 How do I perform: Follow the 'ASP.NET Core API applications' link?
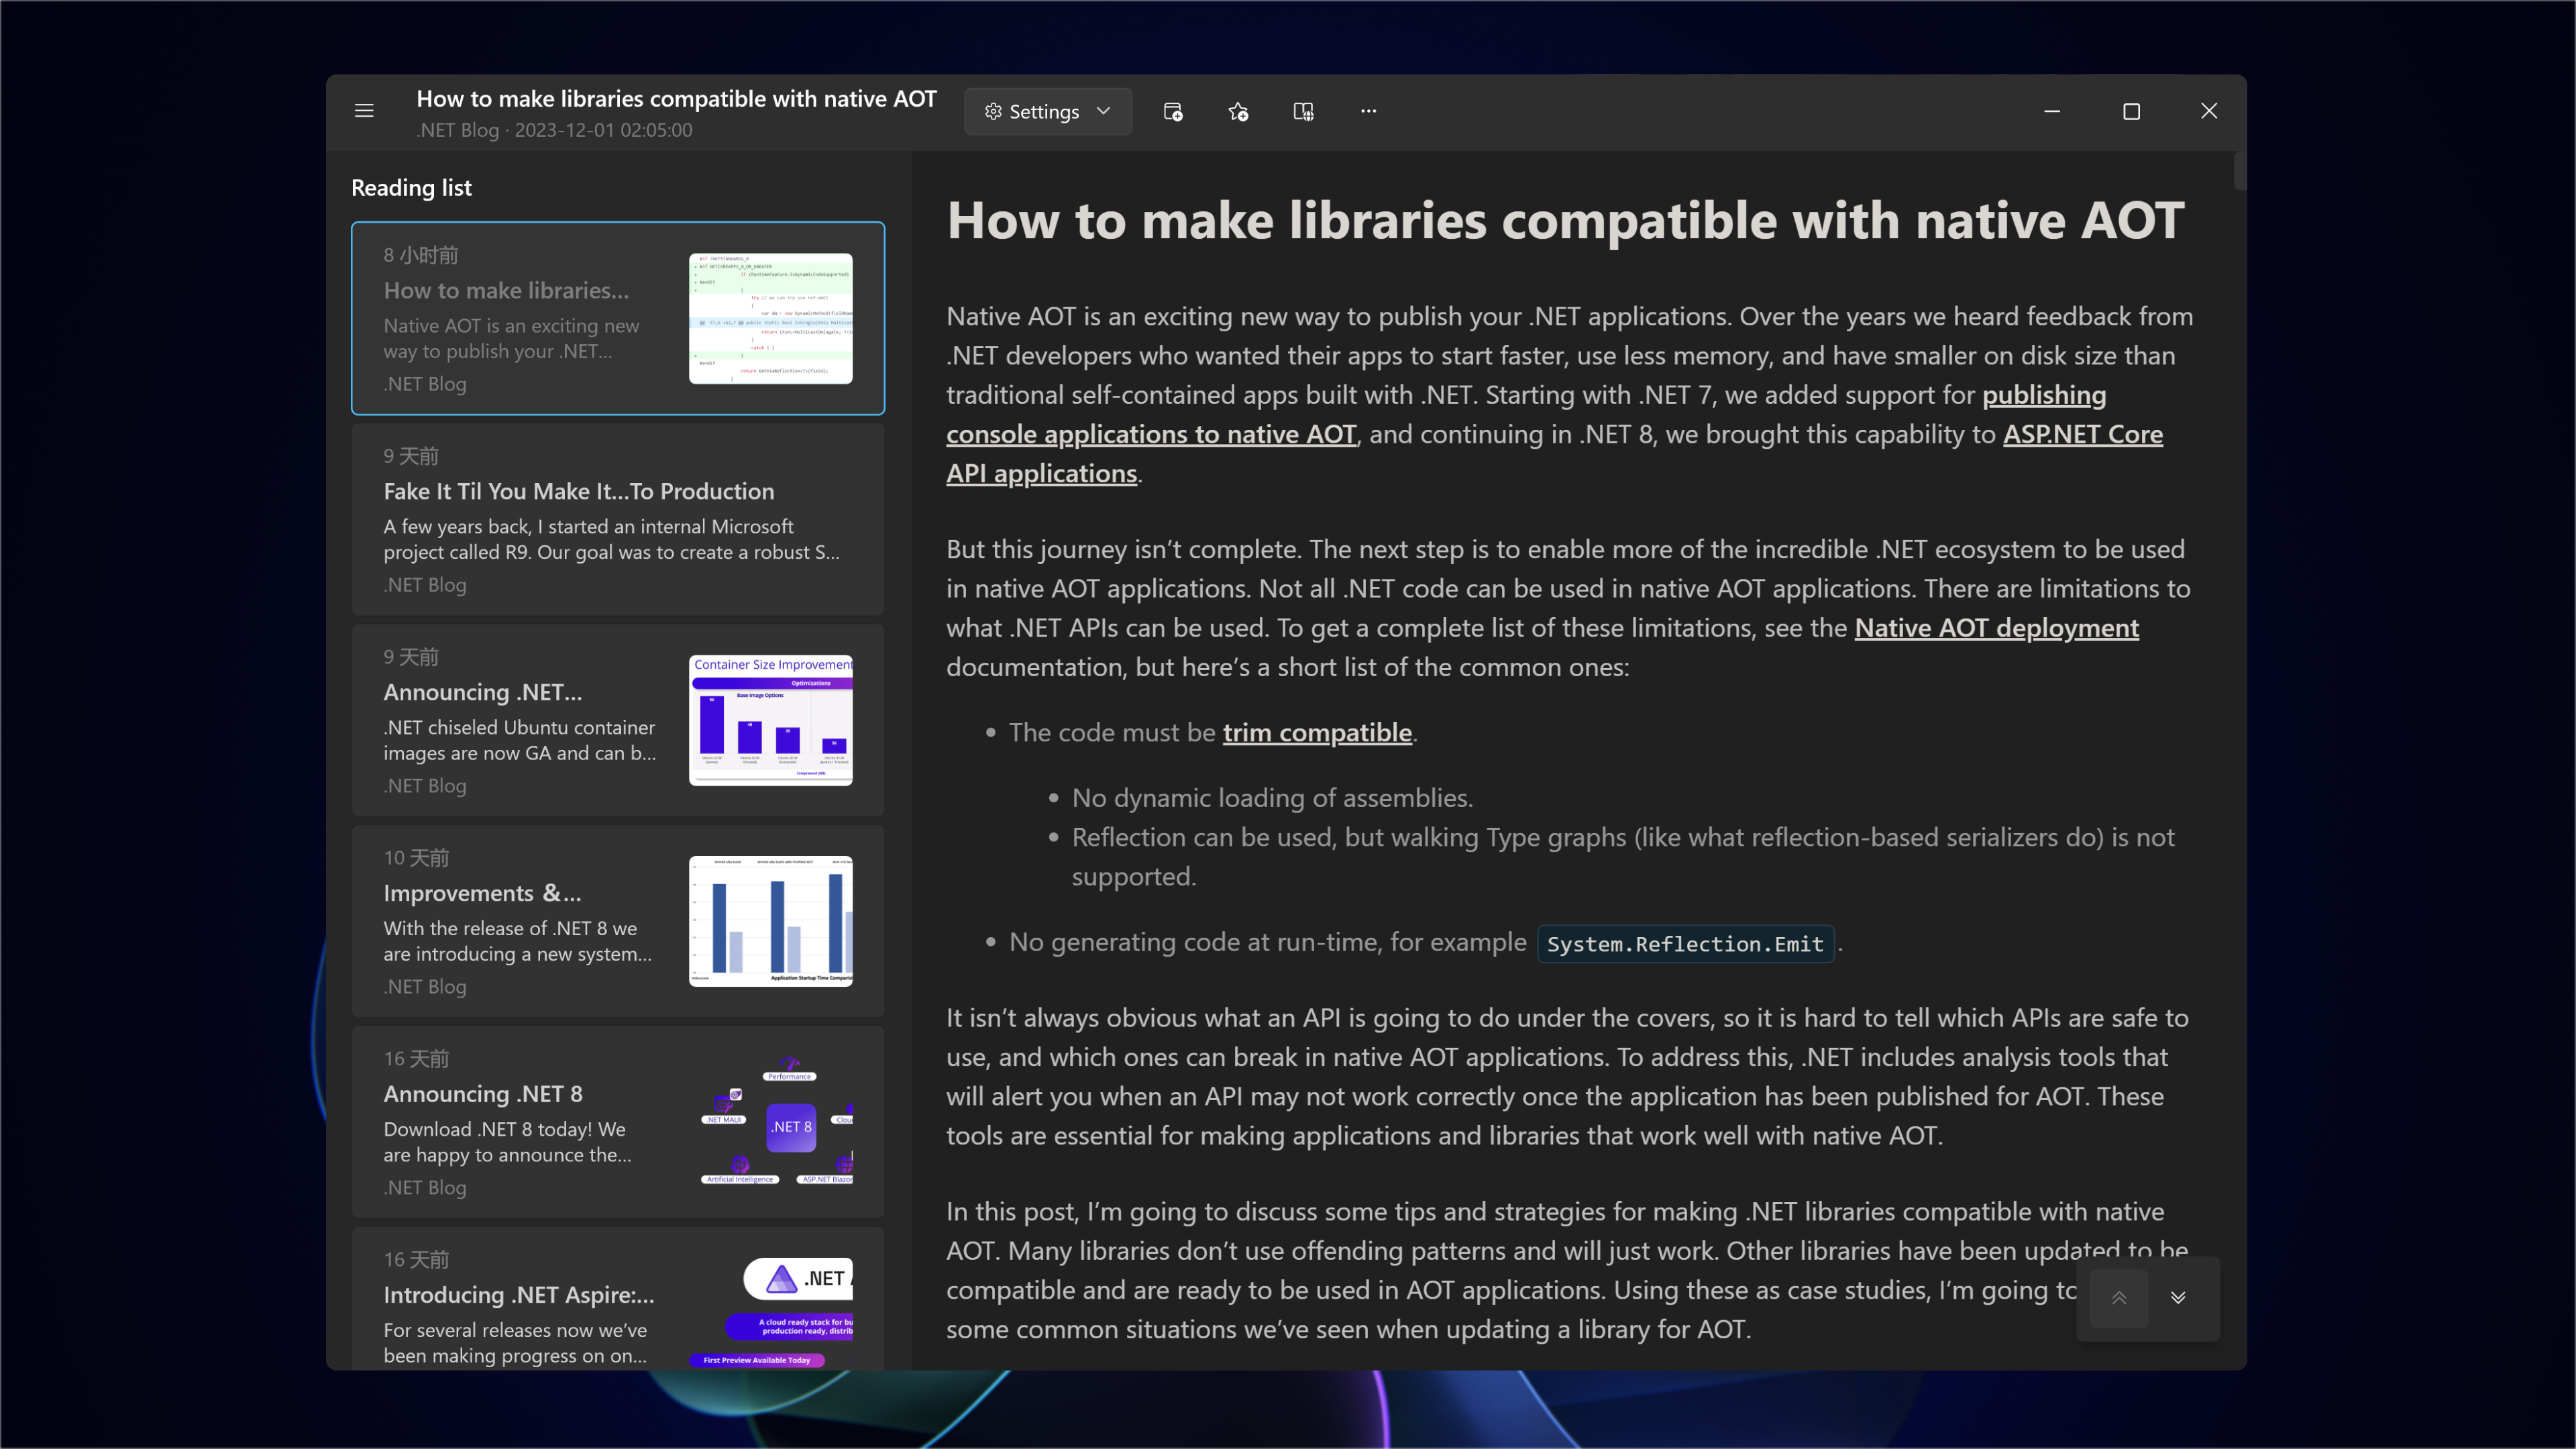[2082, 434]
